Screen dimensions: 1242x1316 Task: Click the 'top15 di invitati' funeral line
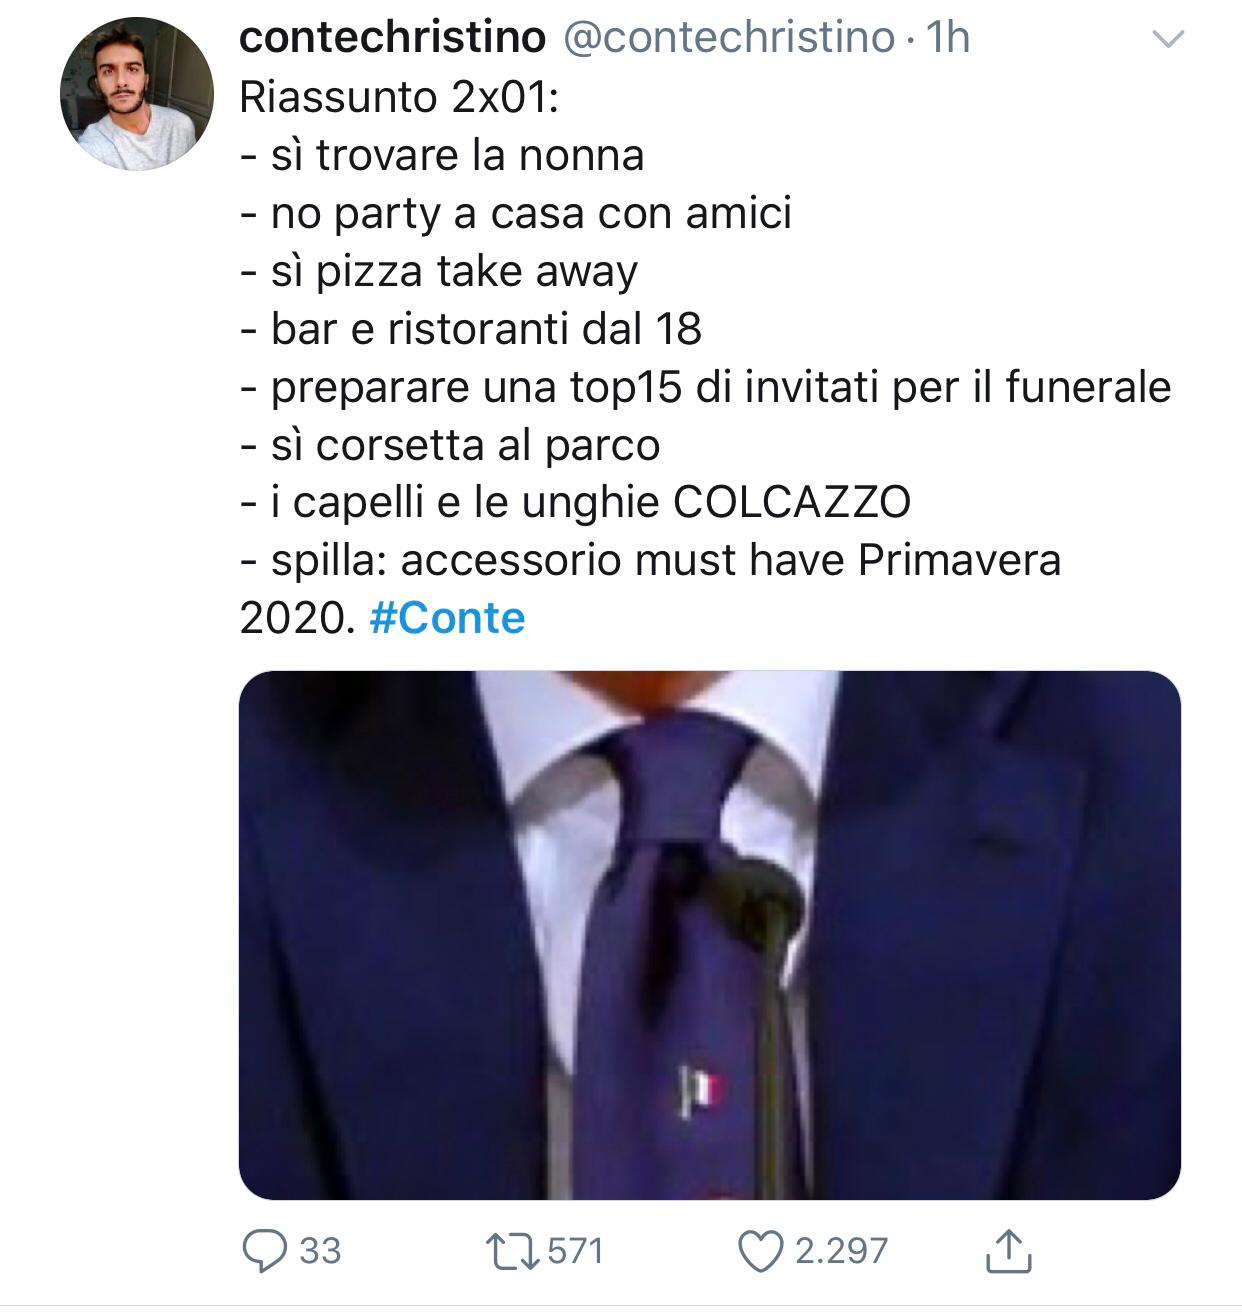705,386
